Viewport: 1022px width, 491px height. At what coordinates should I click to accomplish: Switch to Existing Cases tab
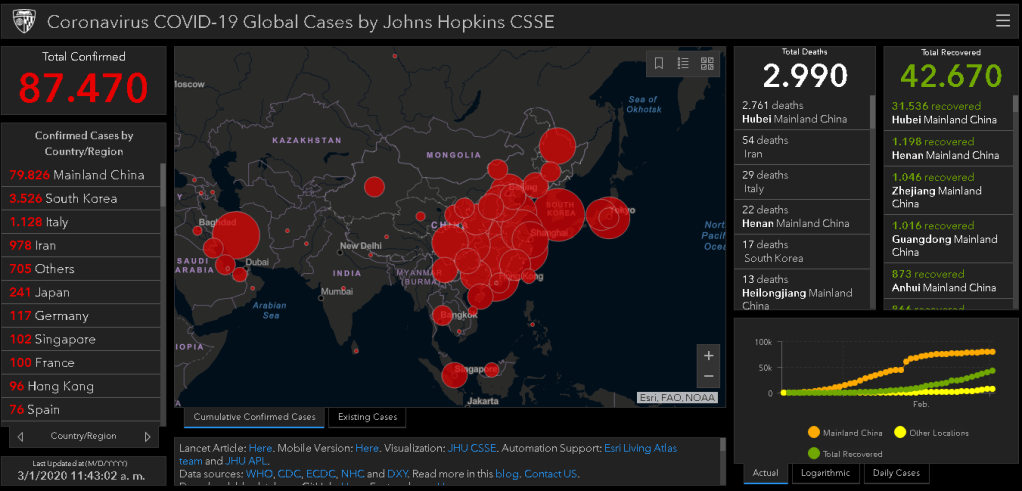(367, 417)
